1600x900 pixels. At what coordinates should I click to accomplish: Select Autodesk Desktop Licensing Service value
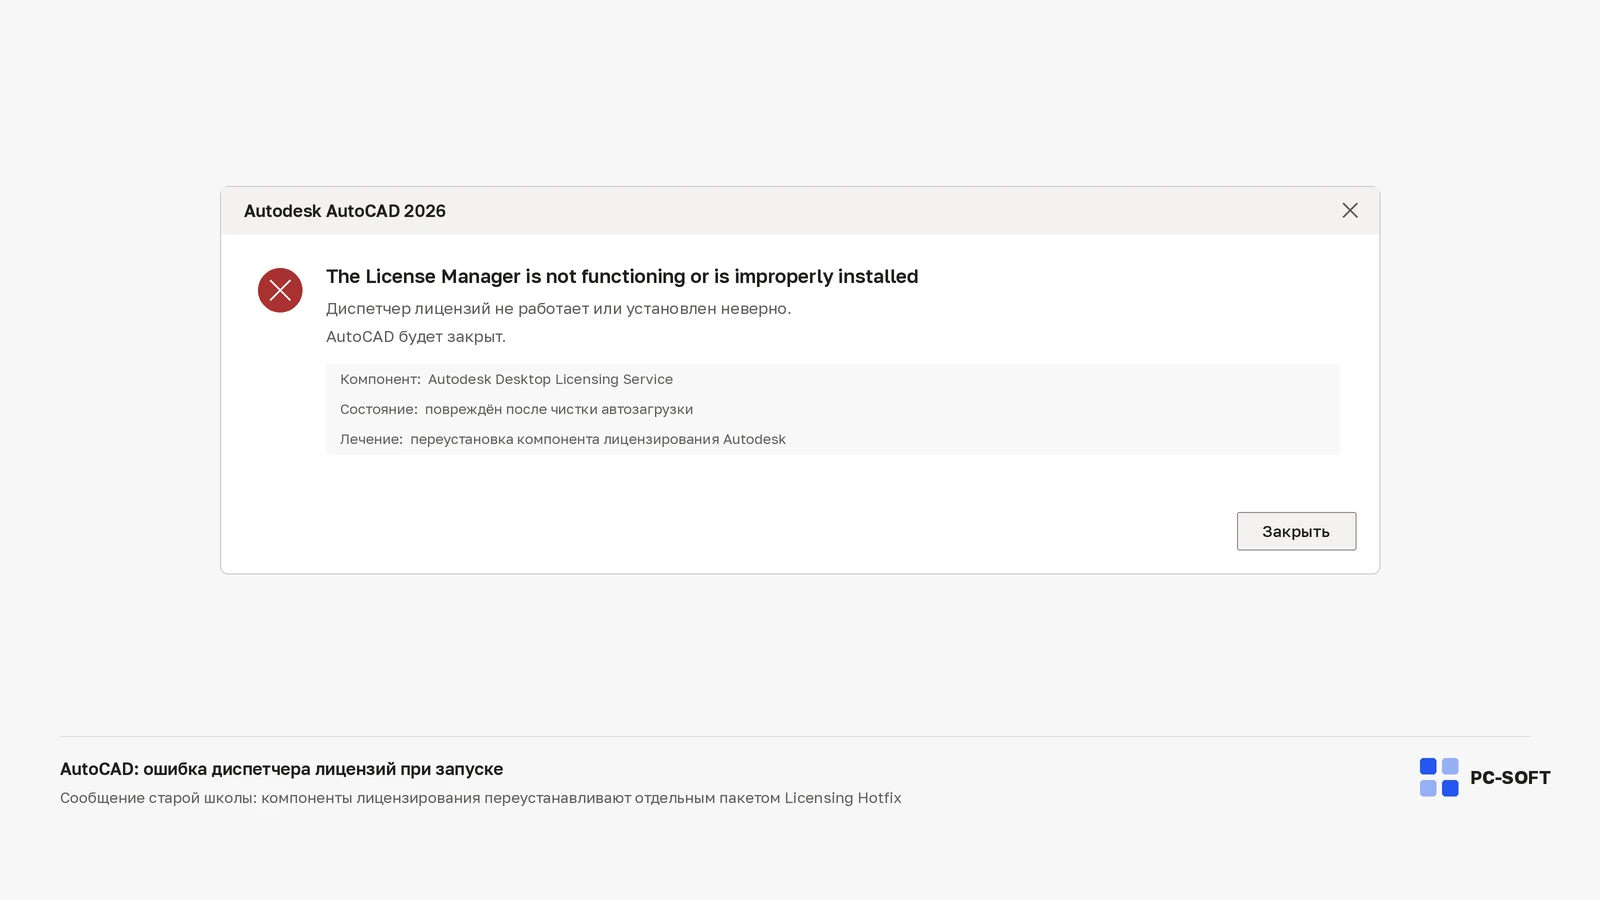550,379
